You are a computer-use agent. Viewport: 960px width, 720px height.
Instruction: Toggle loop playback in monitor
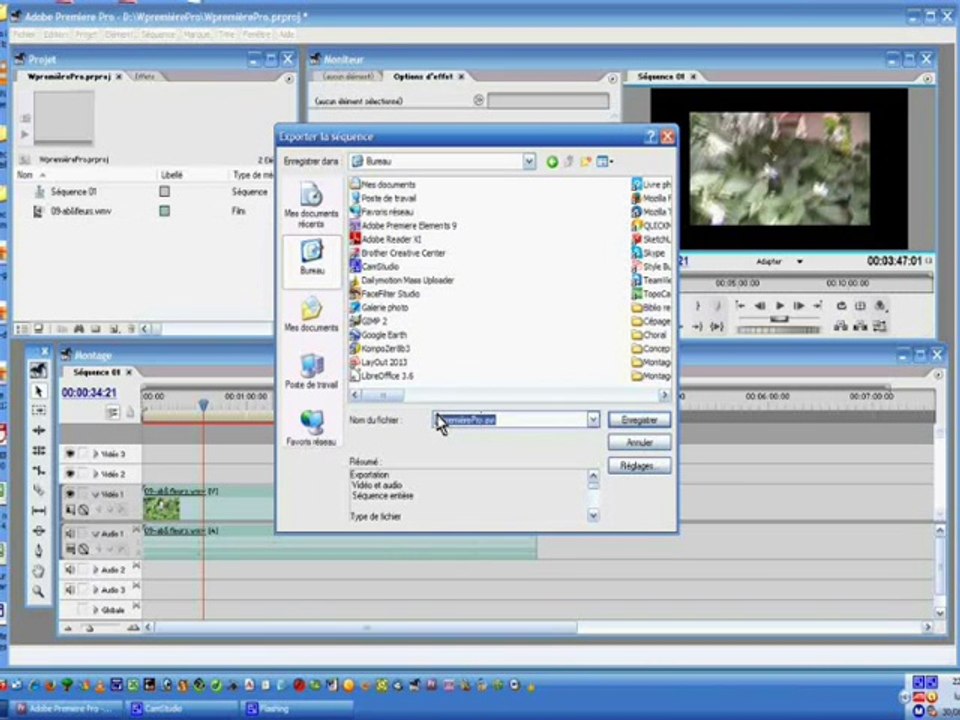[841, 306]
